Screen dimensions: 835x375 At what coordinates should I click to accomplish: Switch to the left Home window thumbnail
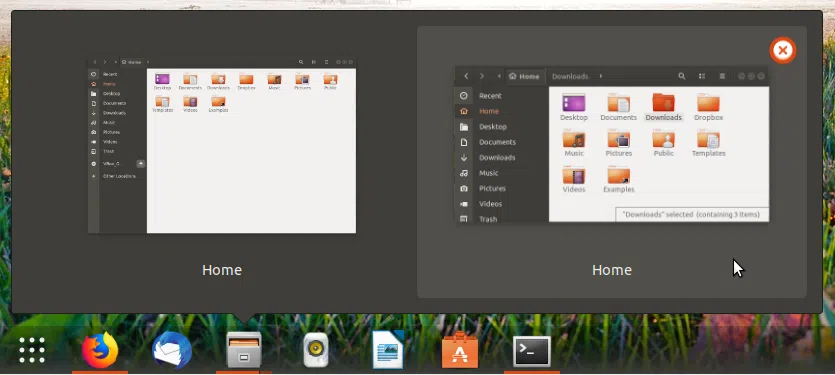tap(222, 145)
